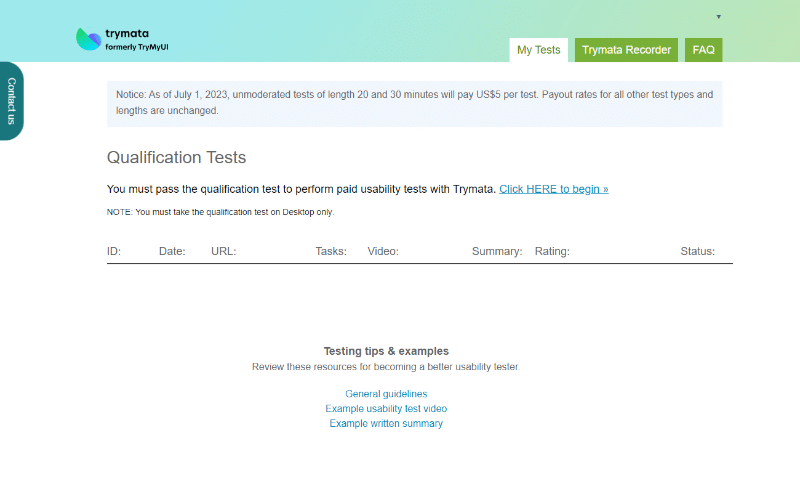This screenshot has width=800, height=494.
Task: Go to the FAQ tab
Action: pyautogui.click(x=703, y=50)
